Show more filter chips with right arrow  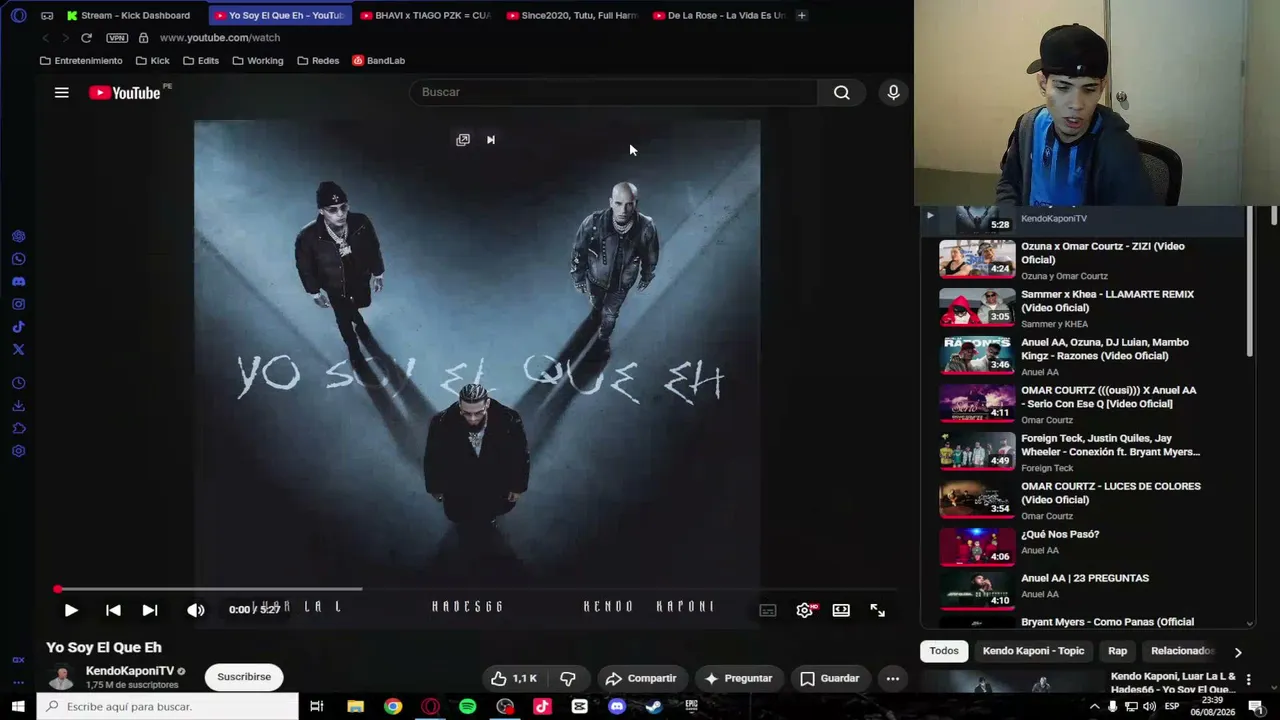click(1238, 652)
